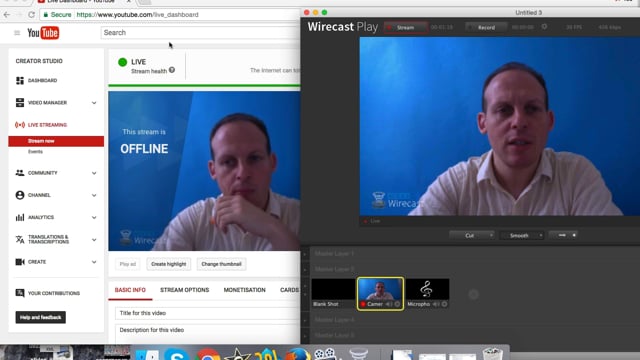Expand Master Layer 1 disclosure arrow

pos(305,254)
